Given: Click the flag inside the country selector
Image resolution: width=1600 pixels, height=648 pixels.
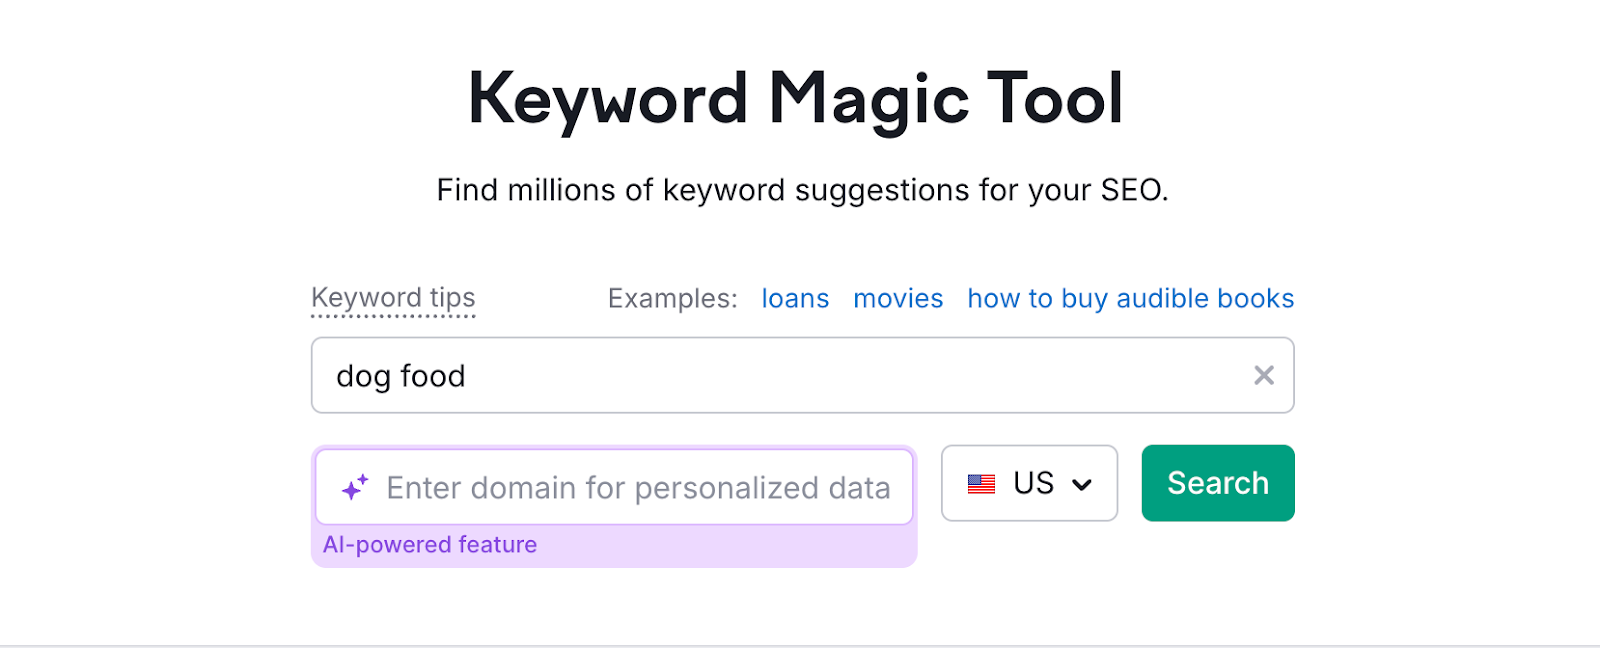Looking at the screenshot, I should click(x=981, y=483).
